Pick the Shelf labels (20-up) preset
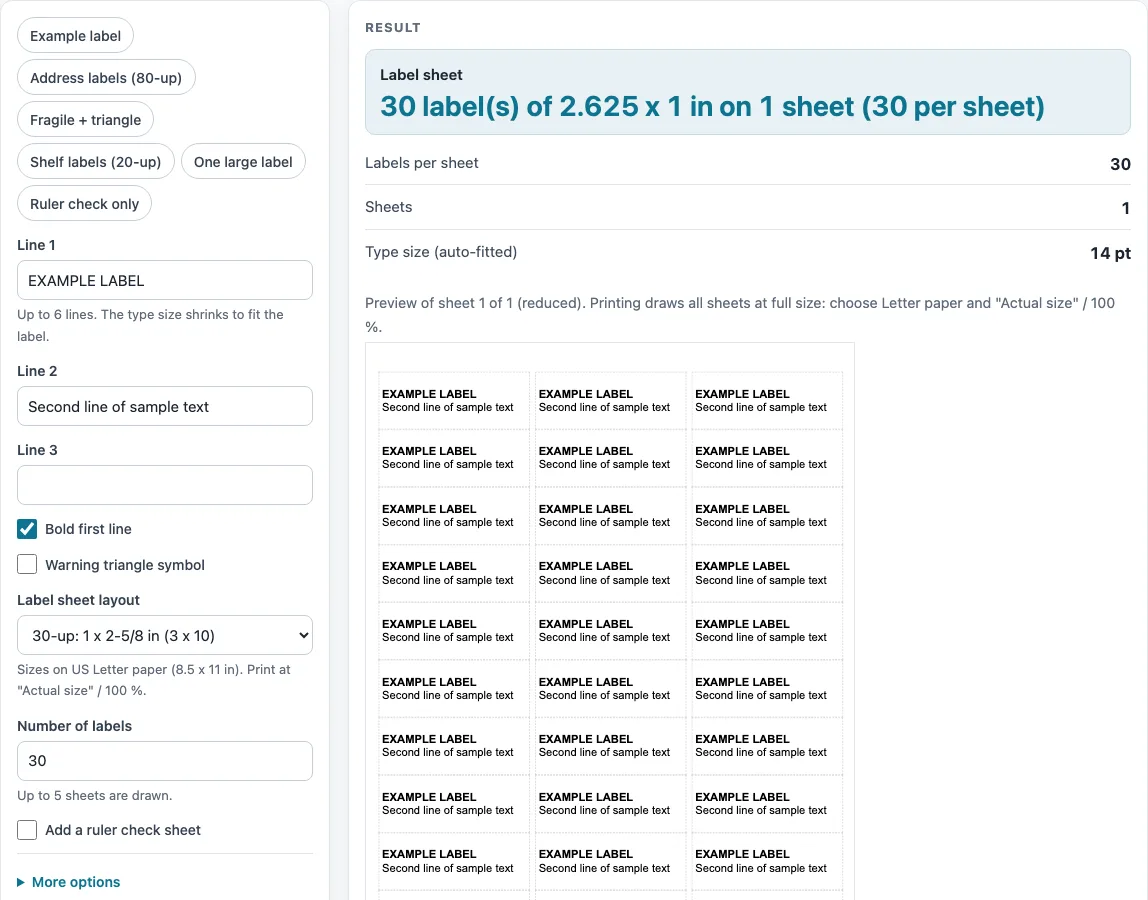 click(x=96, y=162)
